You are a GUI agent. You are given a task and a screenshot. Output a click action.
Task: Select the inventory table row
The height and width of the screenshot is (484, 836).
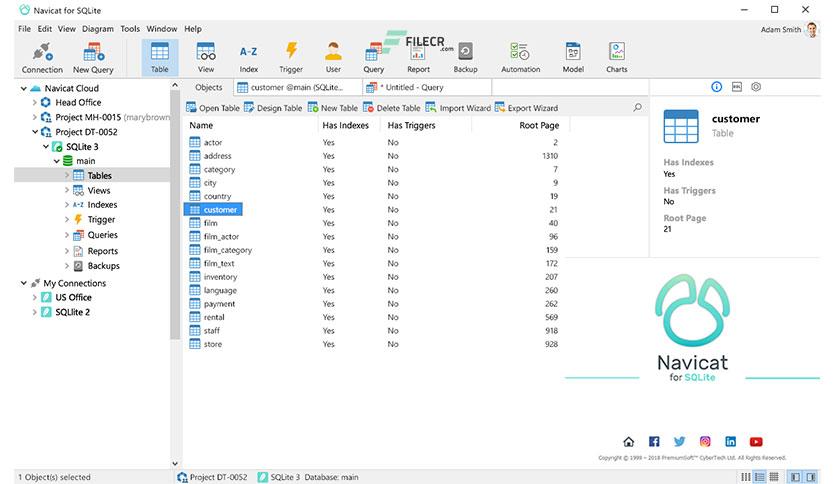click(x=374, y=277)
